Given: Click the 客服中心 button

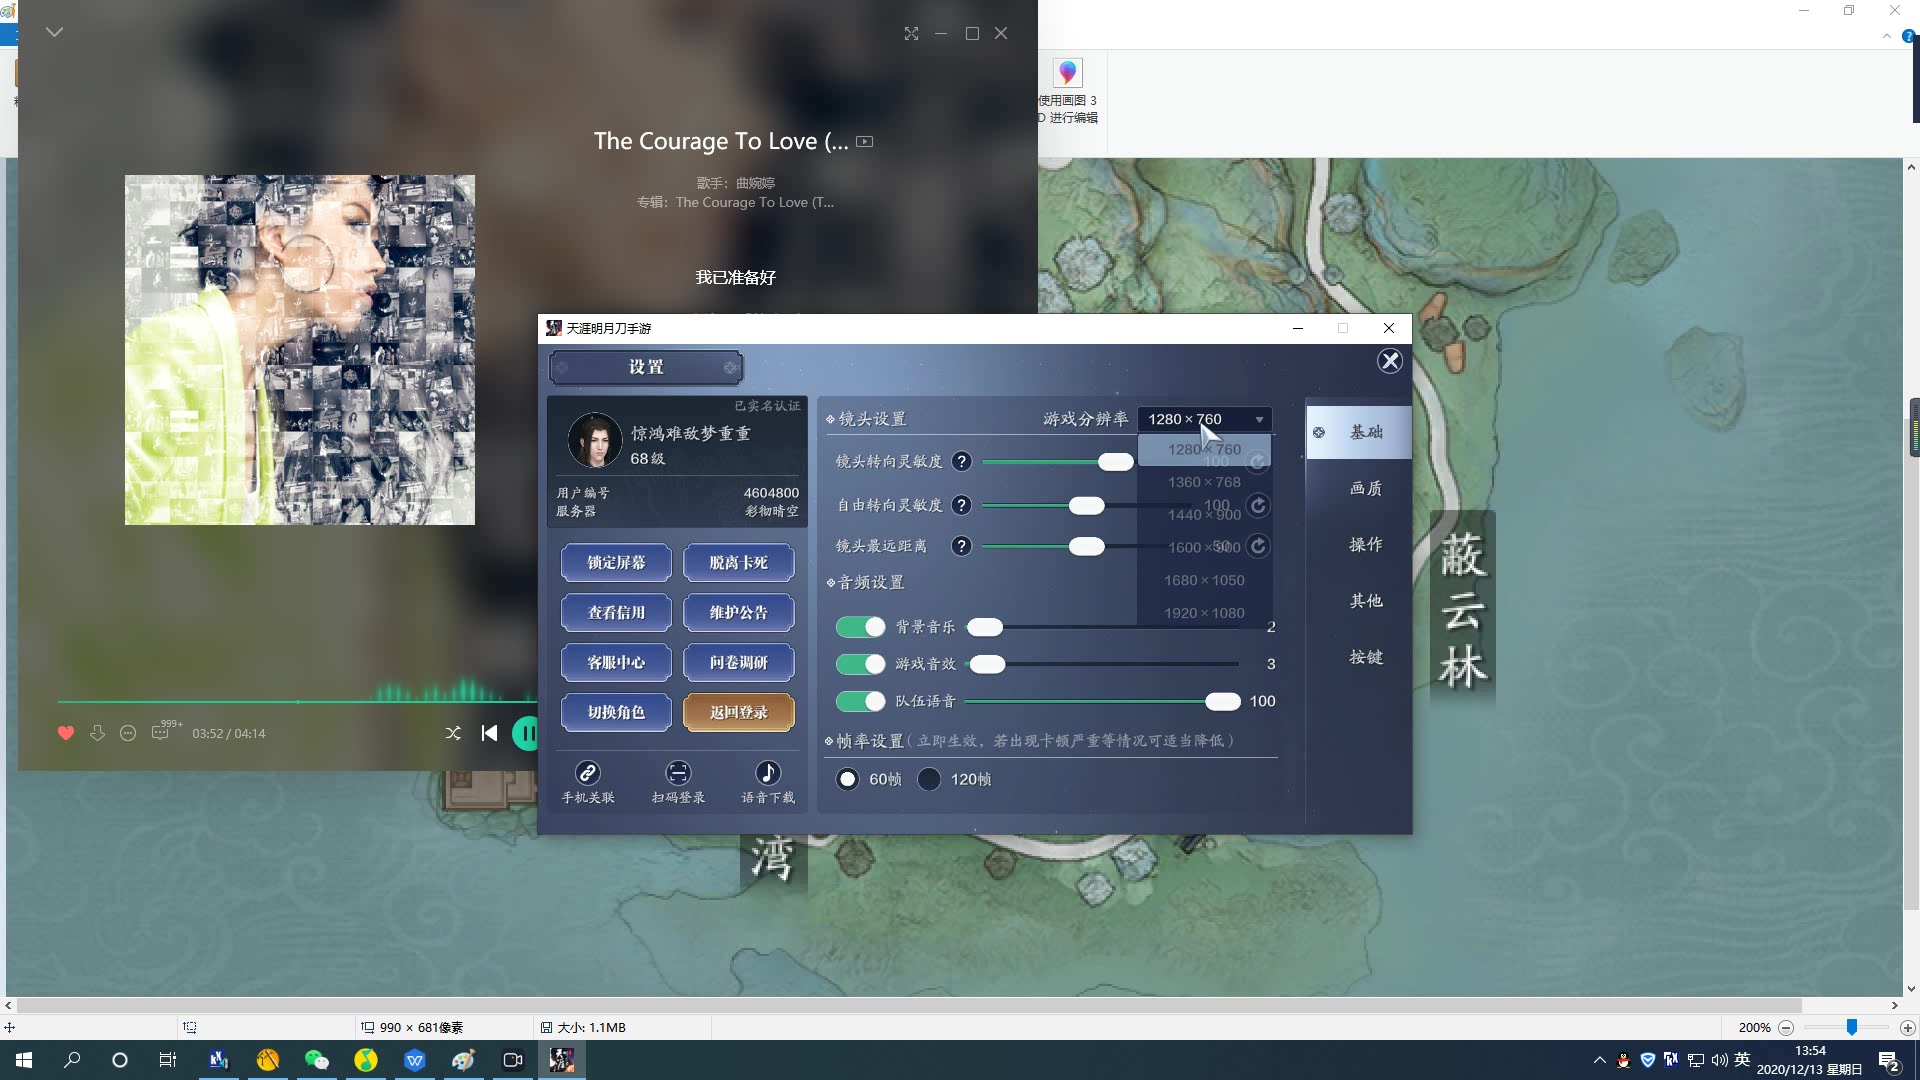Looking at the screenshot, I should 616,663.
